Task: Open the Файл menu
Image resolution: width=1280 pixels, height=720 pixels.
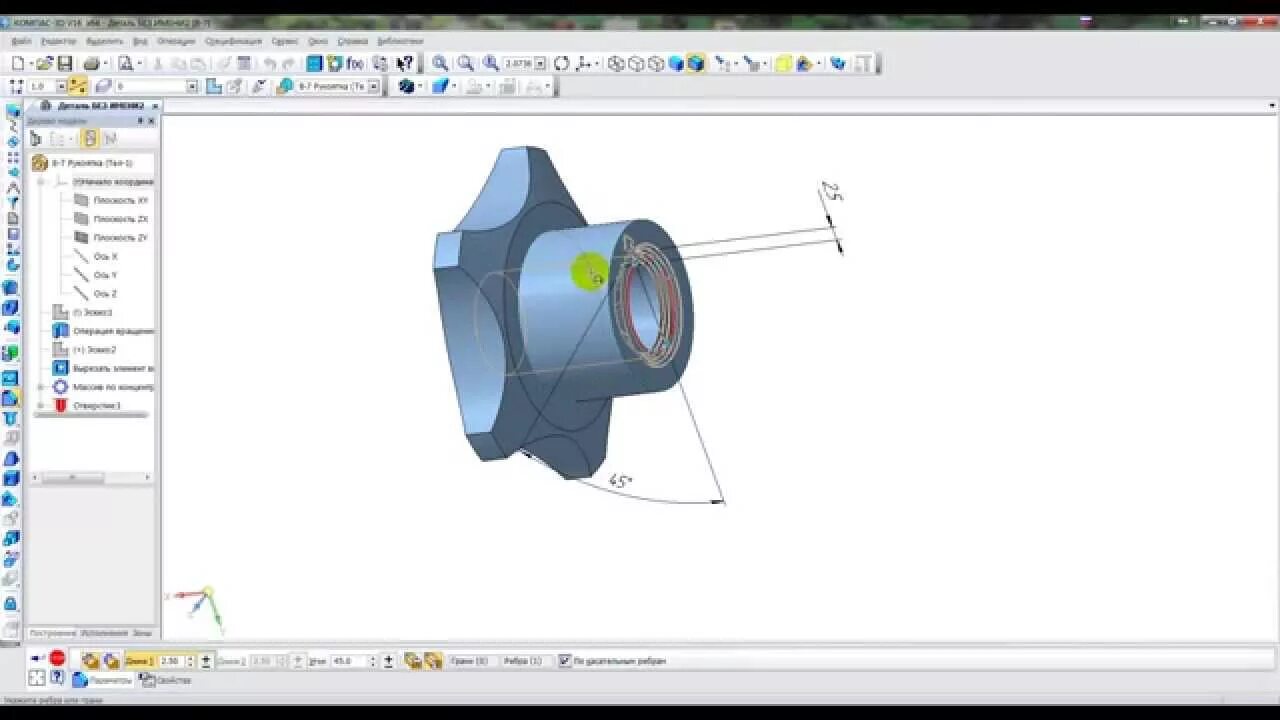Action: [22, 41]
